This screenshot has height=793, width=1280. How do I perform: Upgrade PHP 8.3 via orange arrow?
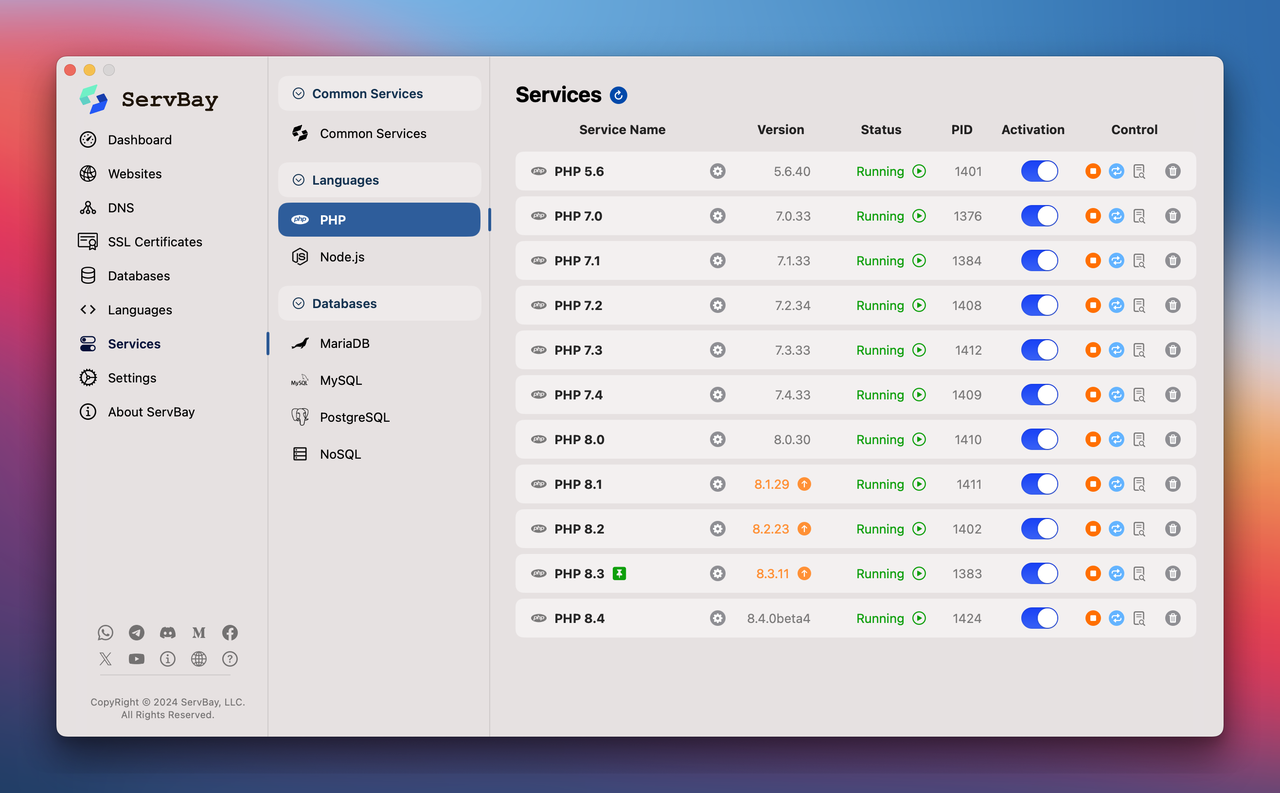(x=804, y=573)
